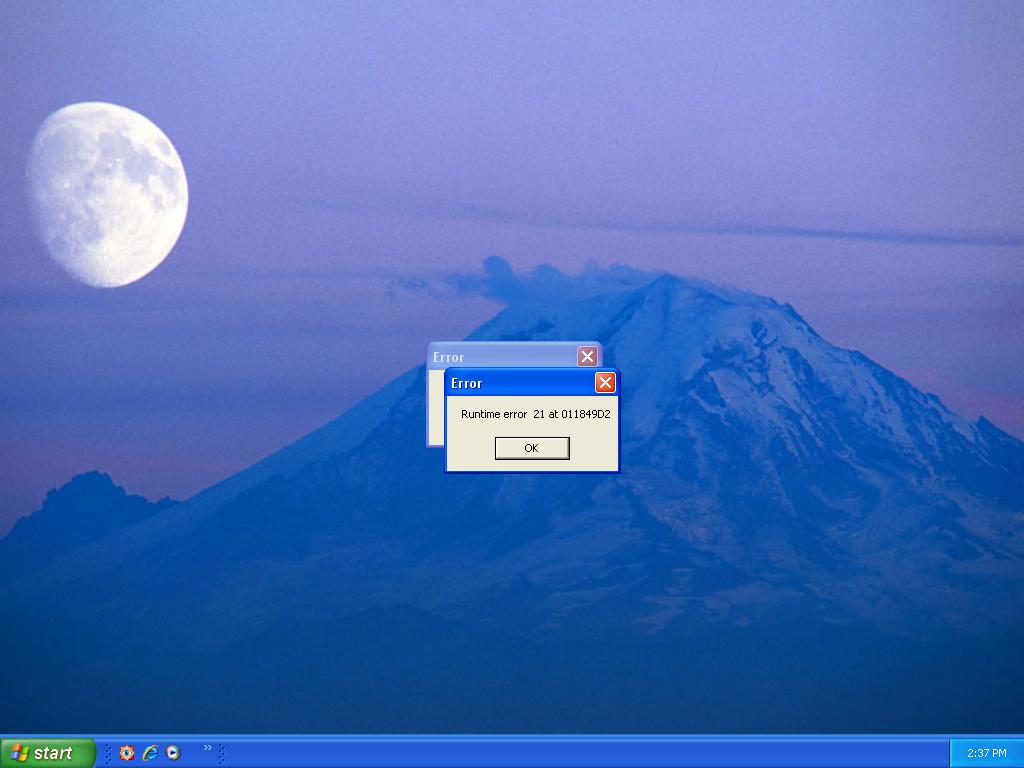Viewport: 1024px width, 768px height.
Task: Click the Runtime error 21 message text
Action: pyautogui.click(x=535, y=414)
